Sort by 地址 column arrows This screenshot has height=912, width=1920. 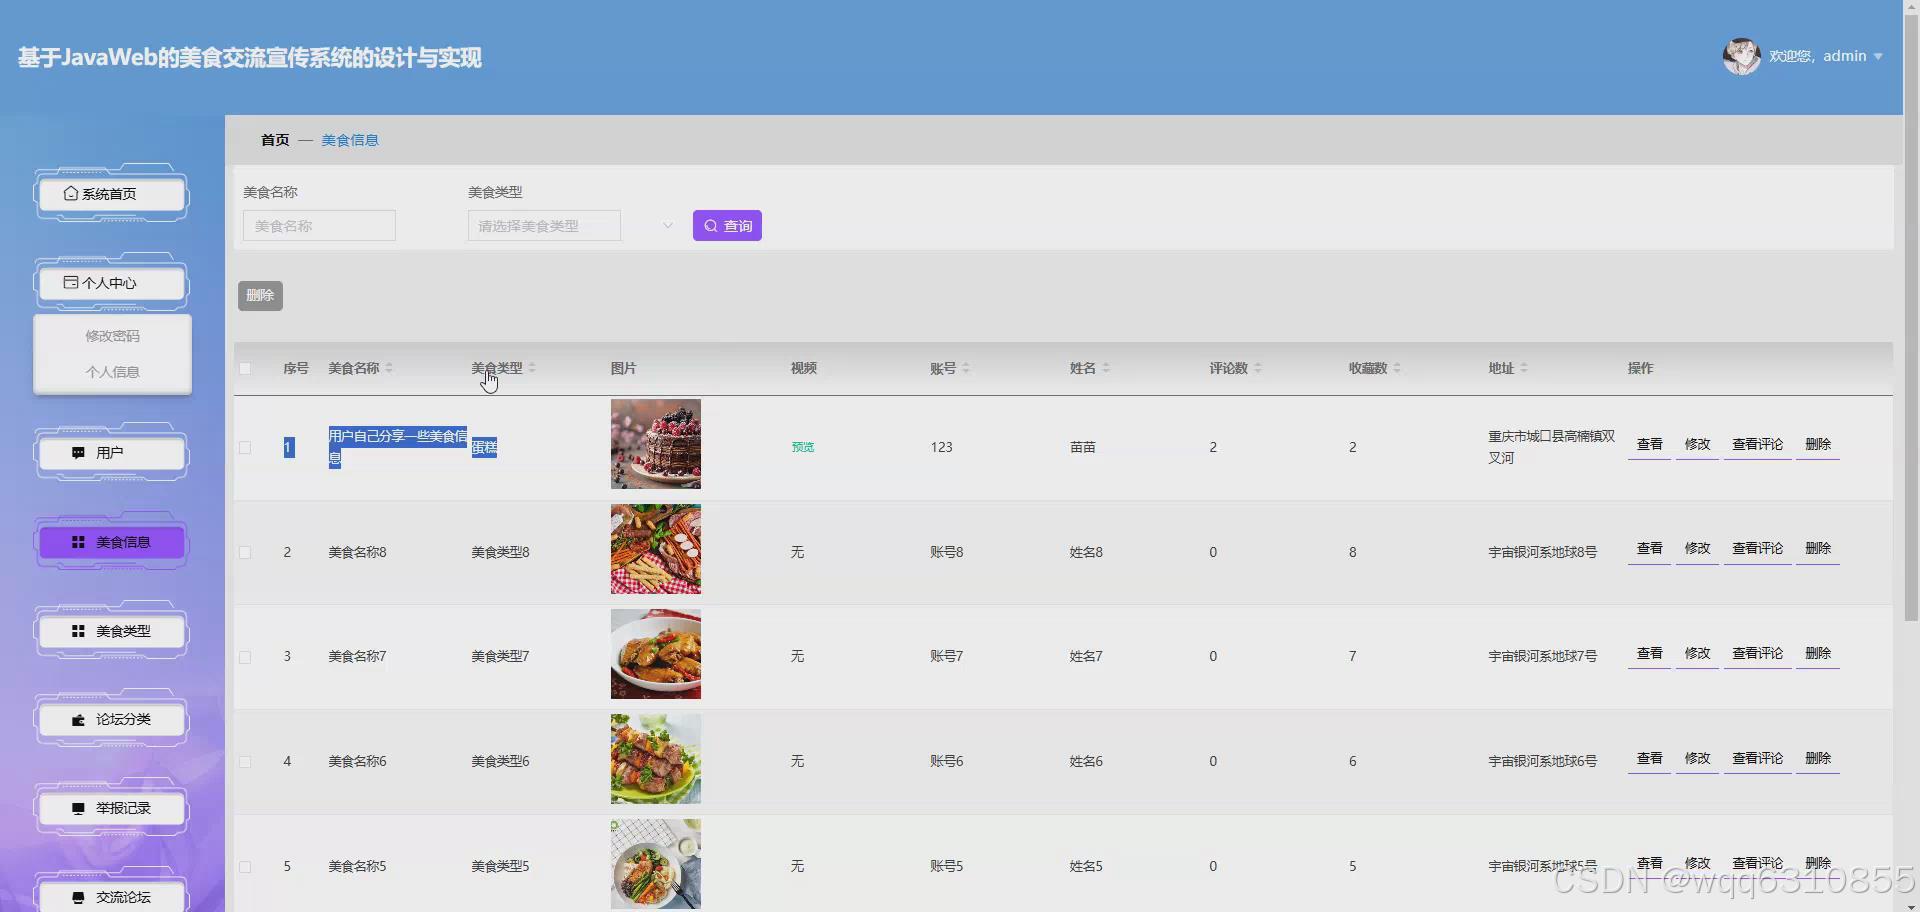(x=1524, y=368)
